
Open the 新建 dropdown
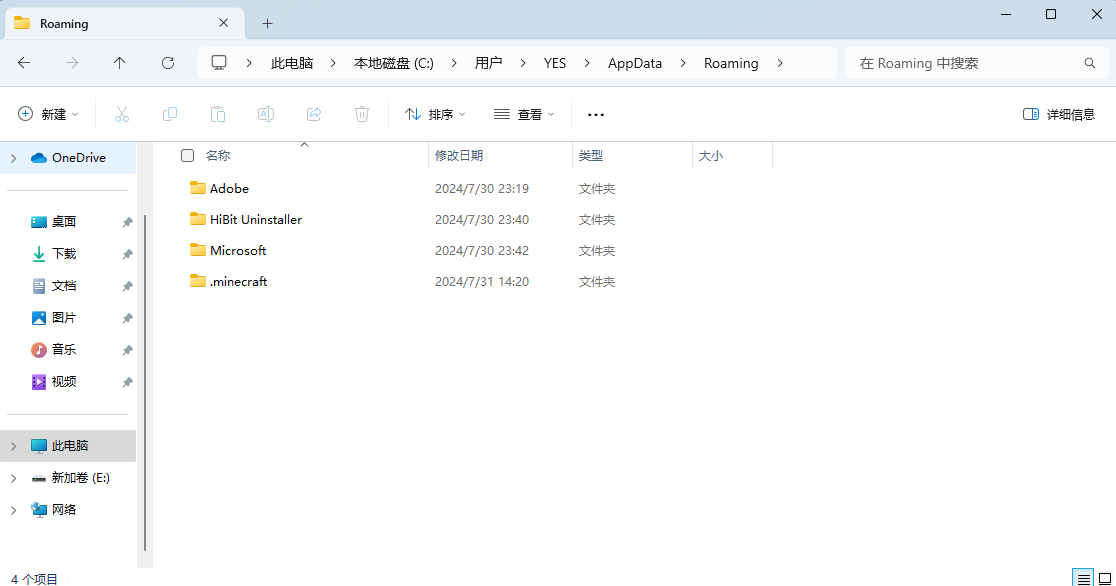[48, 115]
